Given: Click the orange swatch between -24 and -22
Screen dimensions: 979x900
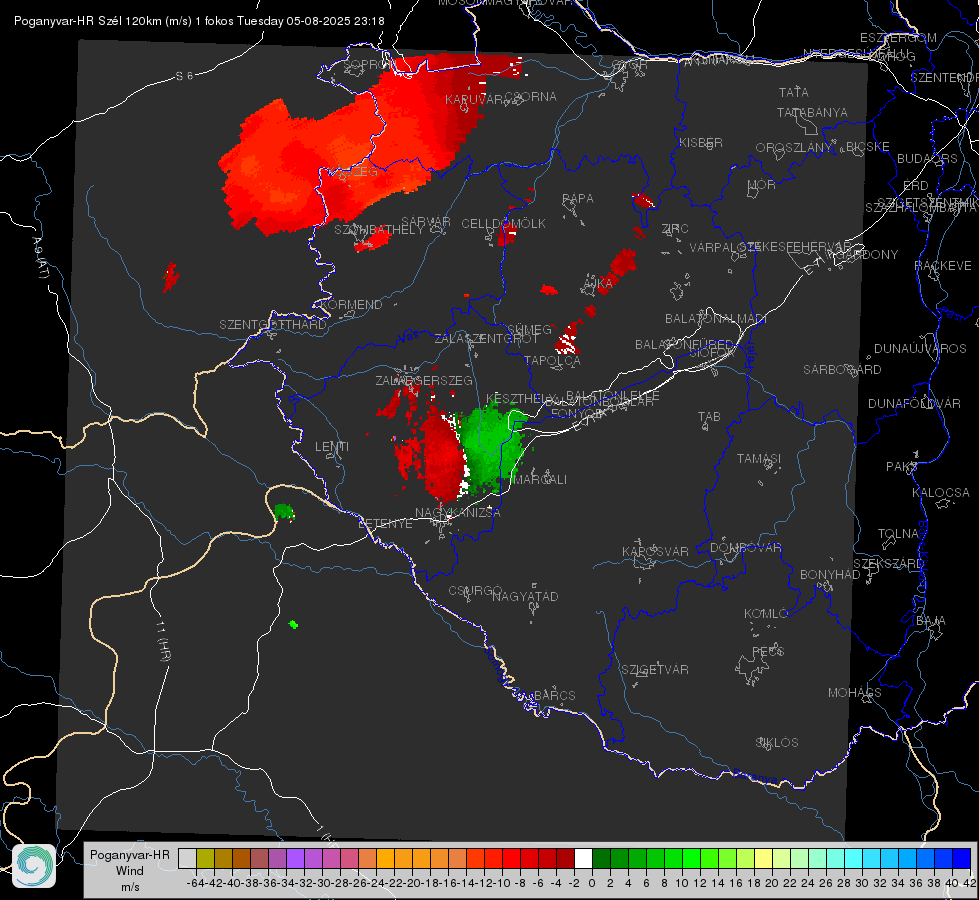Looking at the screenshot, I should (x=385, y=858).
